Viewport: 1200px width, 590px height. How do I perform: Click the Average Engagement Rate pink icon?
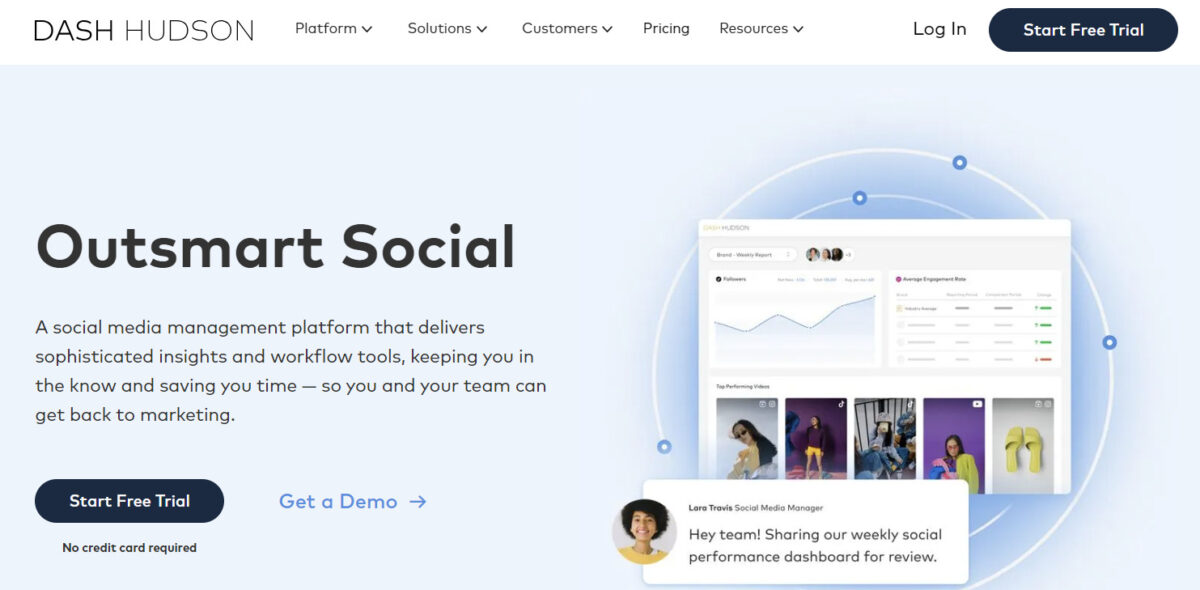point(898,279)
